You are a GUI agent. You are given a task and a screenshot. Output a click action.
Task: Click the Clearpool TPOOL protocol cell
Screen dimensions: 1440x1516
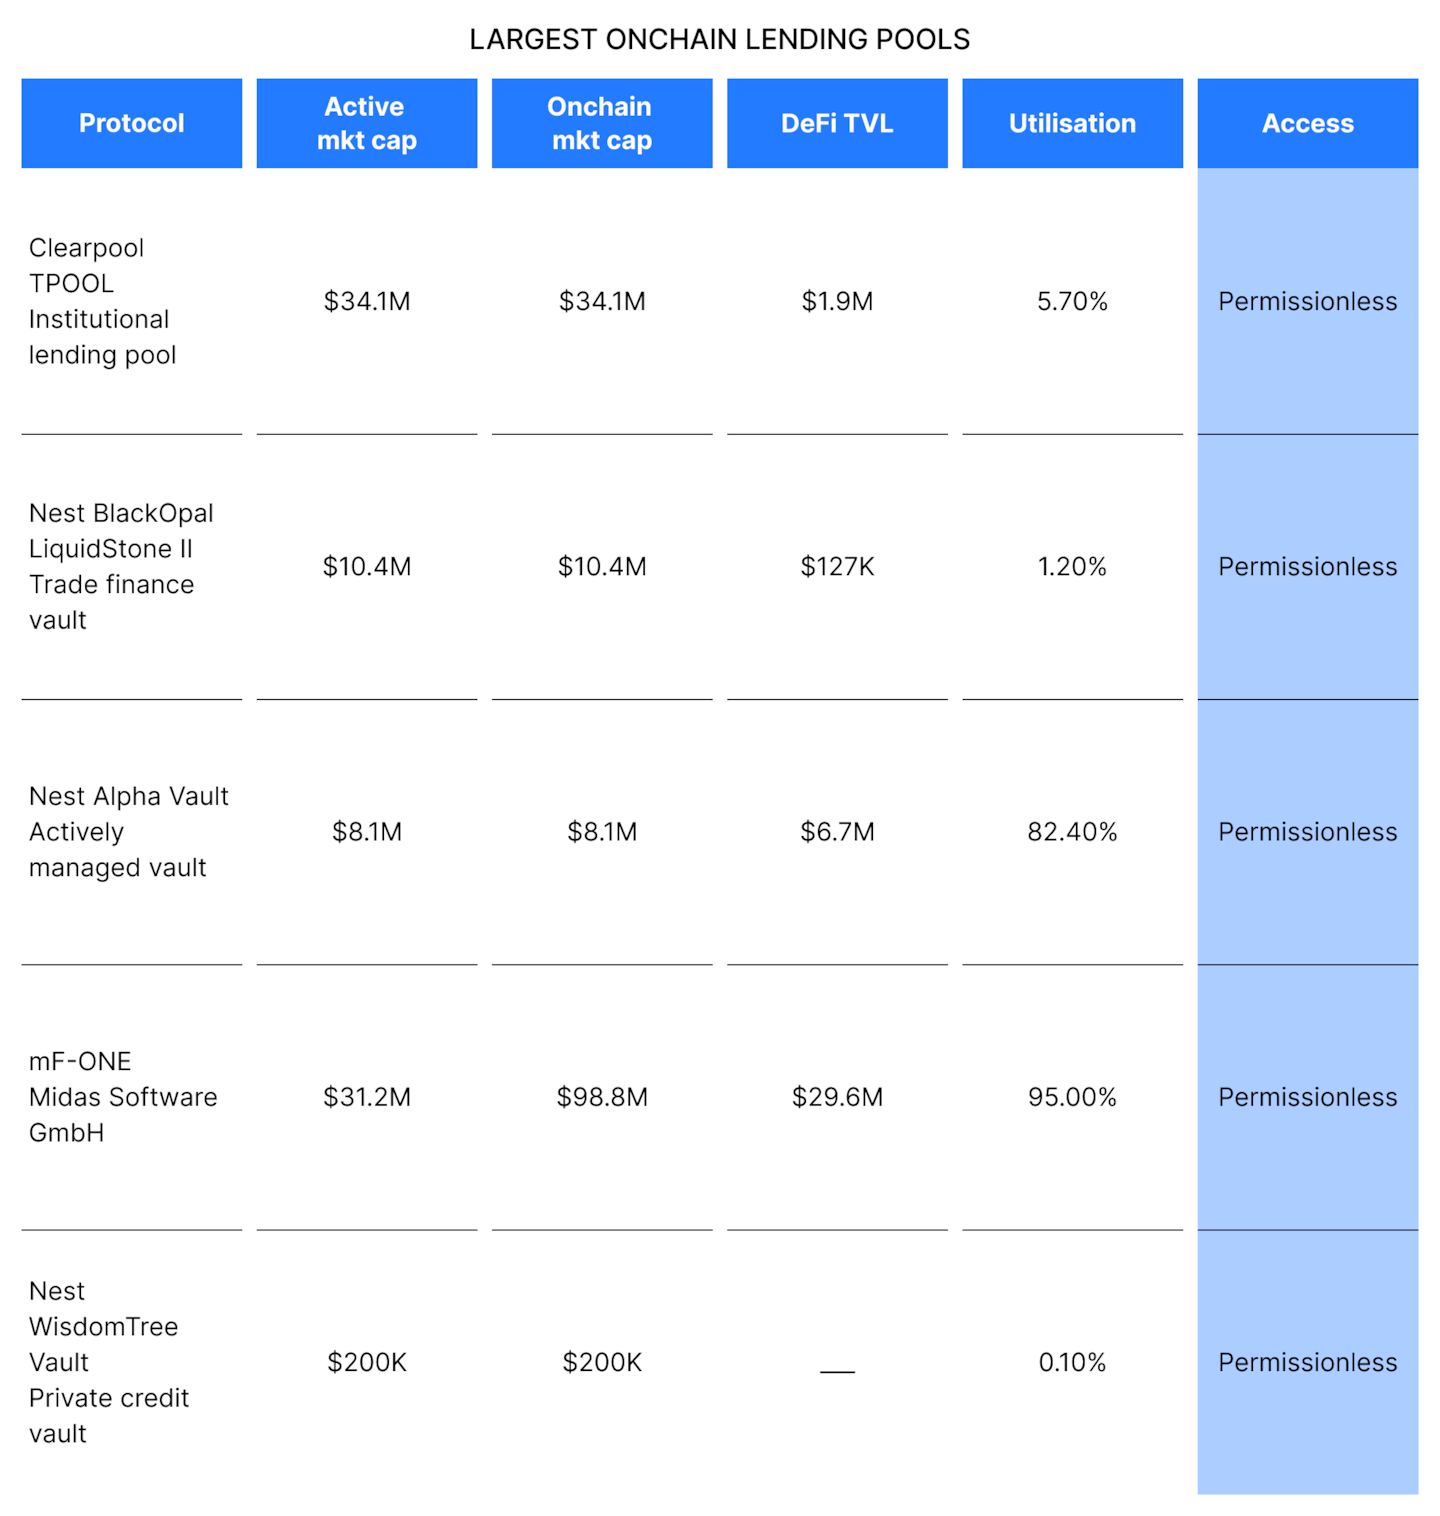point(102,301)
